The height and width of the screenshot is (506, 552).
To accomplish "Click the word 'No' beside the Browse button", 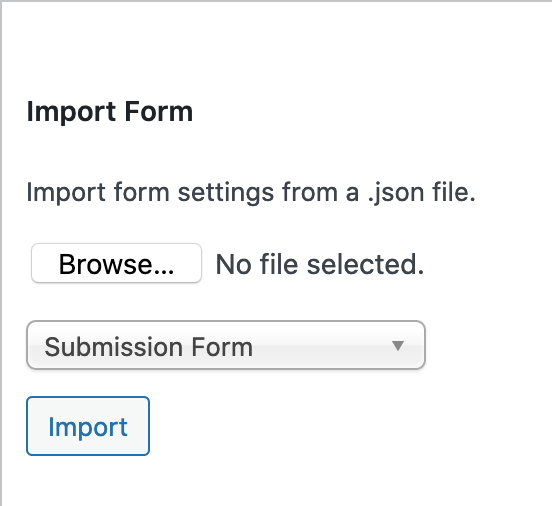I will [234, 264].
